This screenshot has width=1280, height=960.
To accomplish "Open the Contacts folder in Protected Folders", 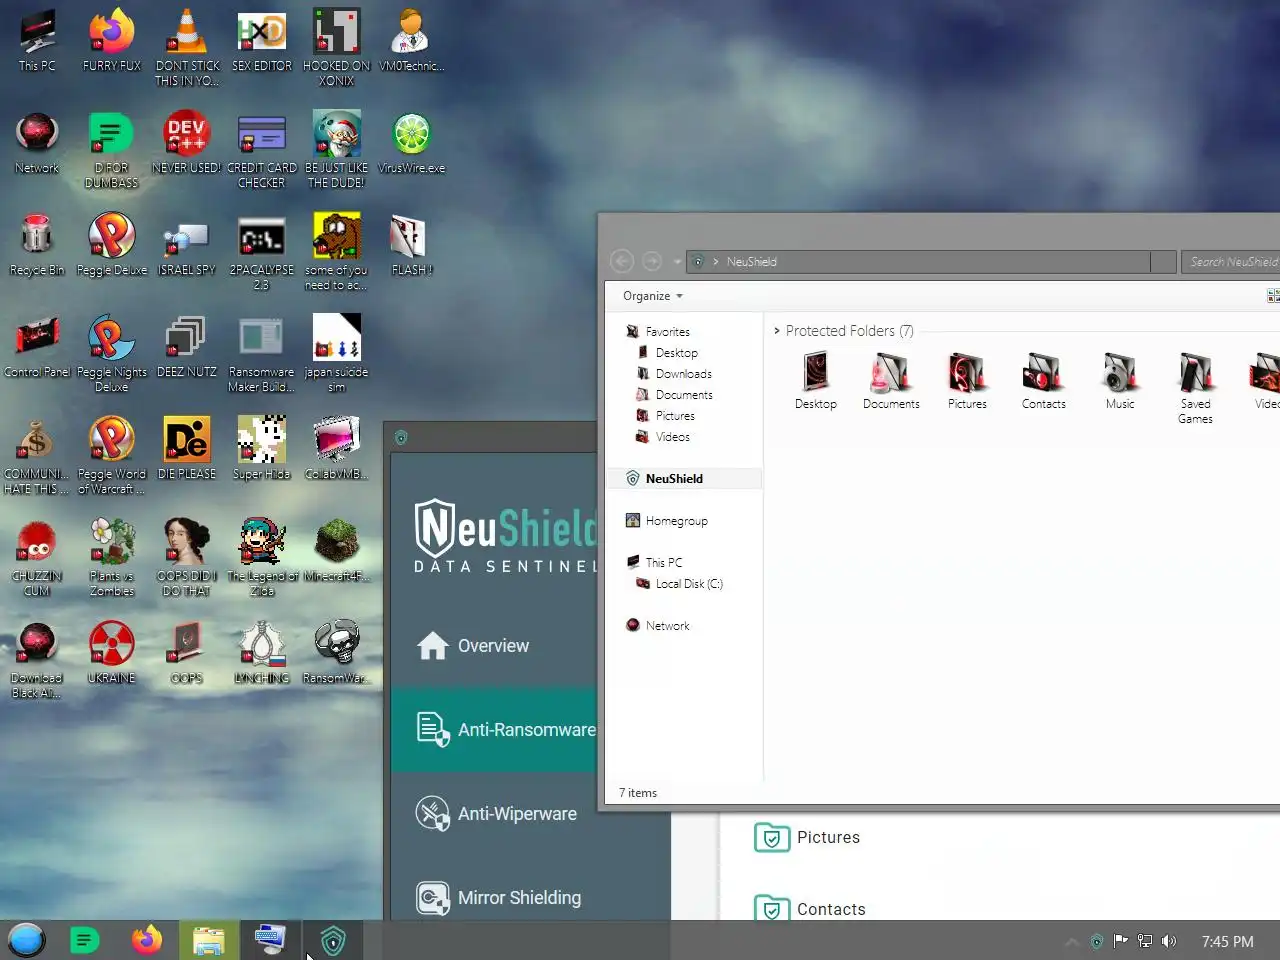I will (1043, 381).
